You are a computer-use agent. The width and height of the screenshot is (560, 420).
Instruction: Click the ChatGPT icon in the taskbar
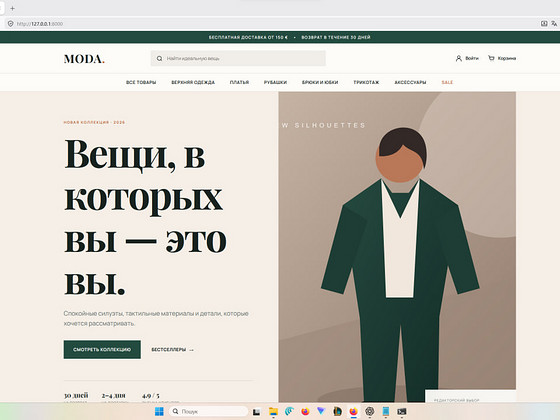point(370,411)
